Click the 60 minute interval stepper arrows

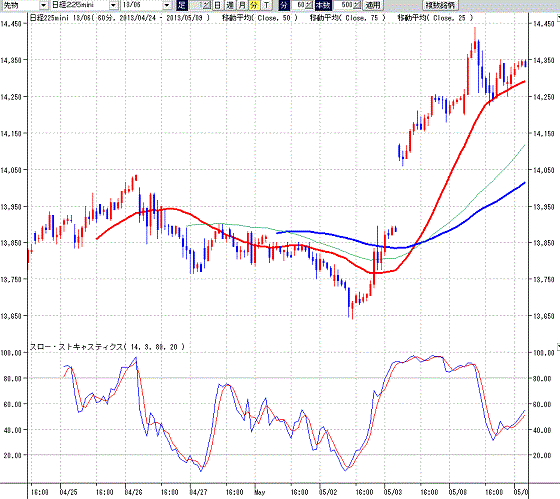click(x=309, y=5)
